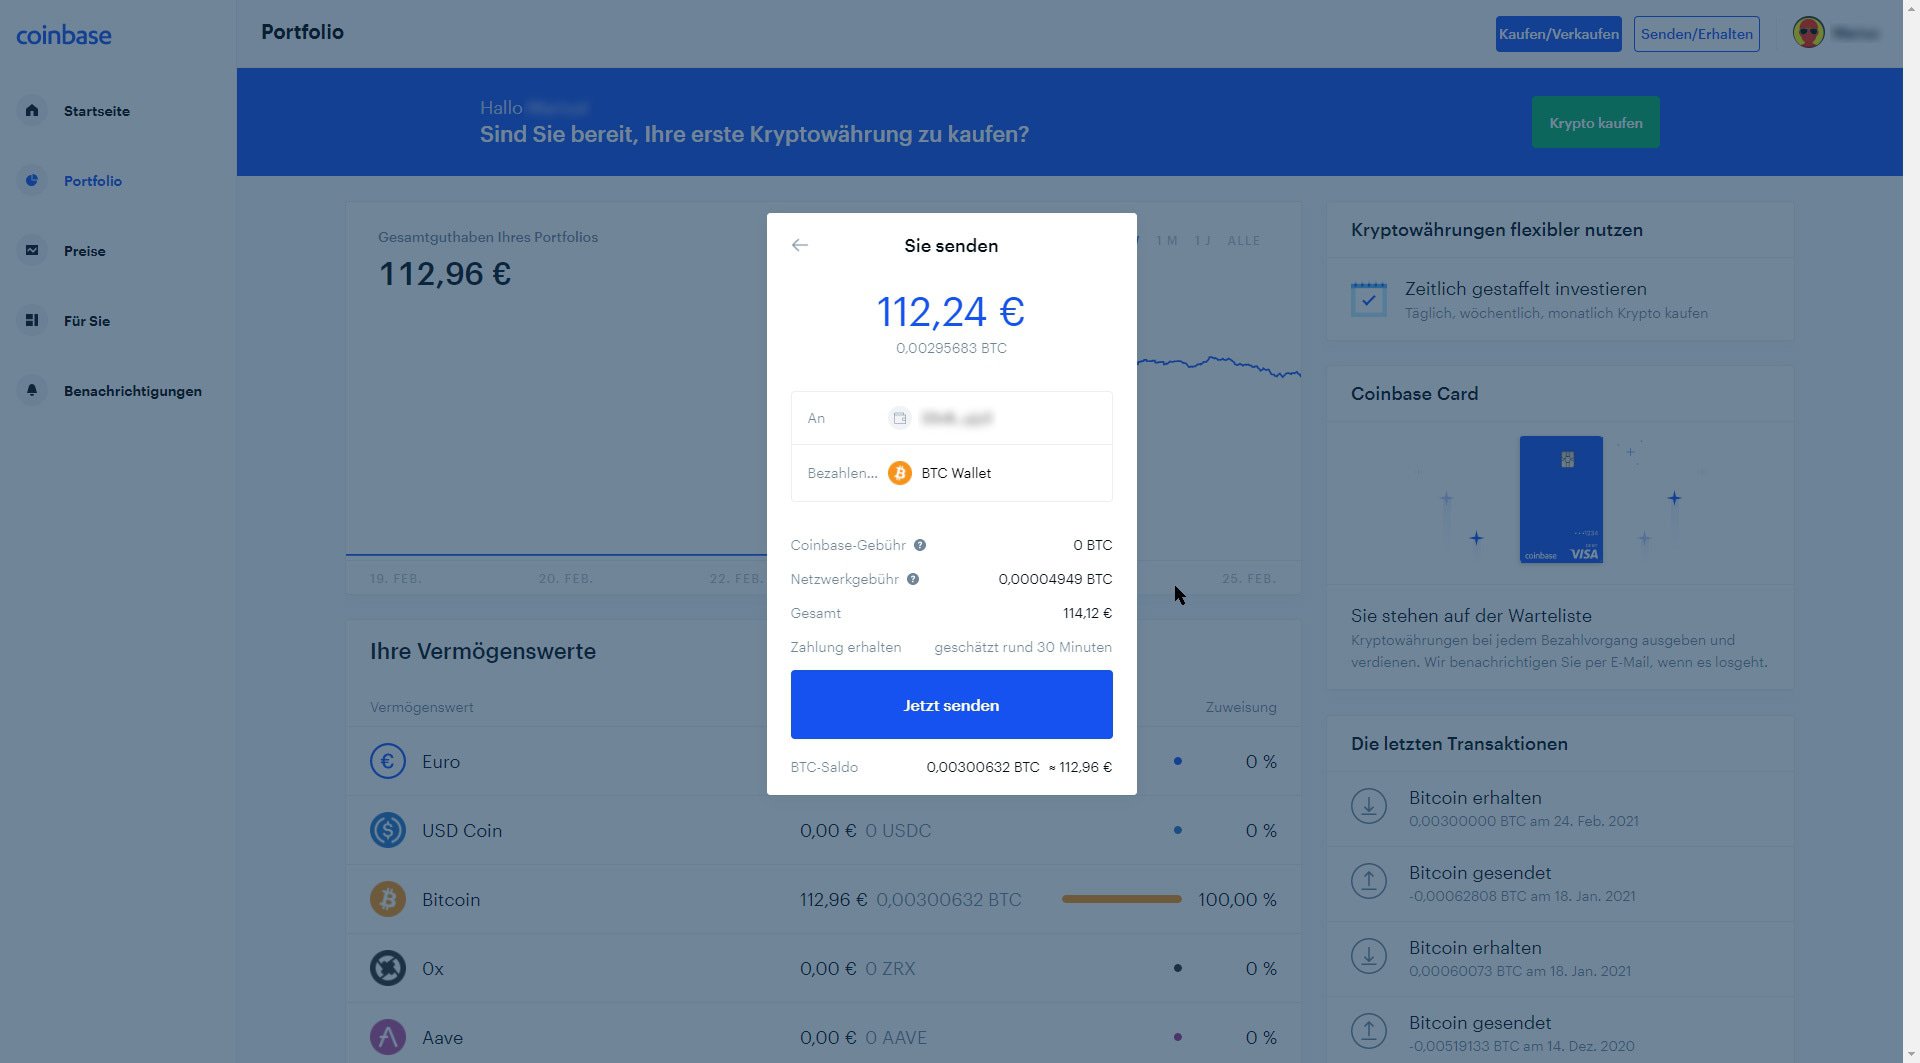Click the Zuweisung column header
Screen dimensions: 1920x1063
pos(1241,707)
